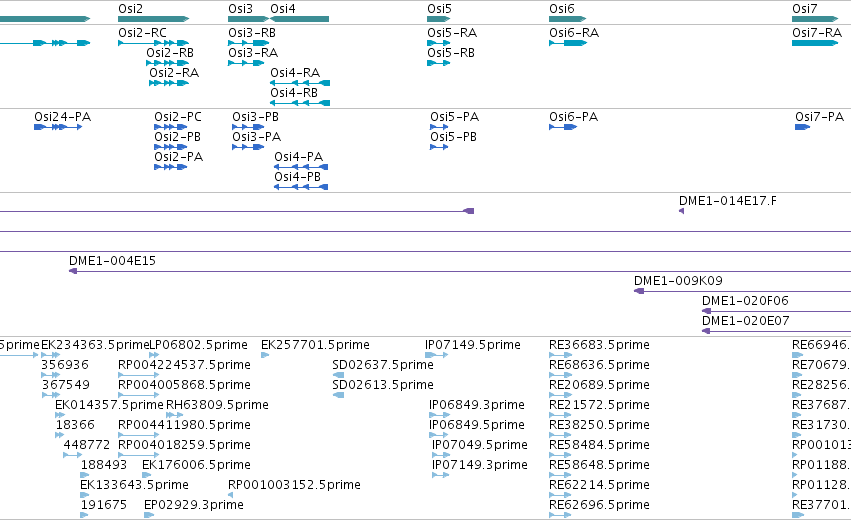Click EST RE20689.5prime
Viewport: 851px width, 520px height.
599,385
